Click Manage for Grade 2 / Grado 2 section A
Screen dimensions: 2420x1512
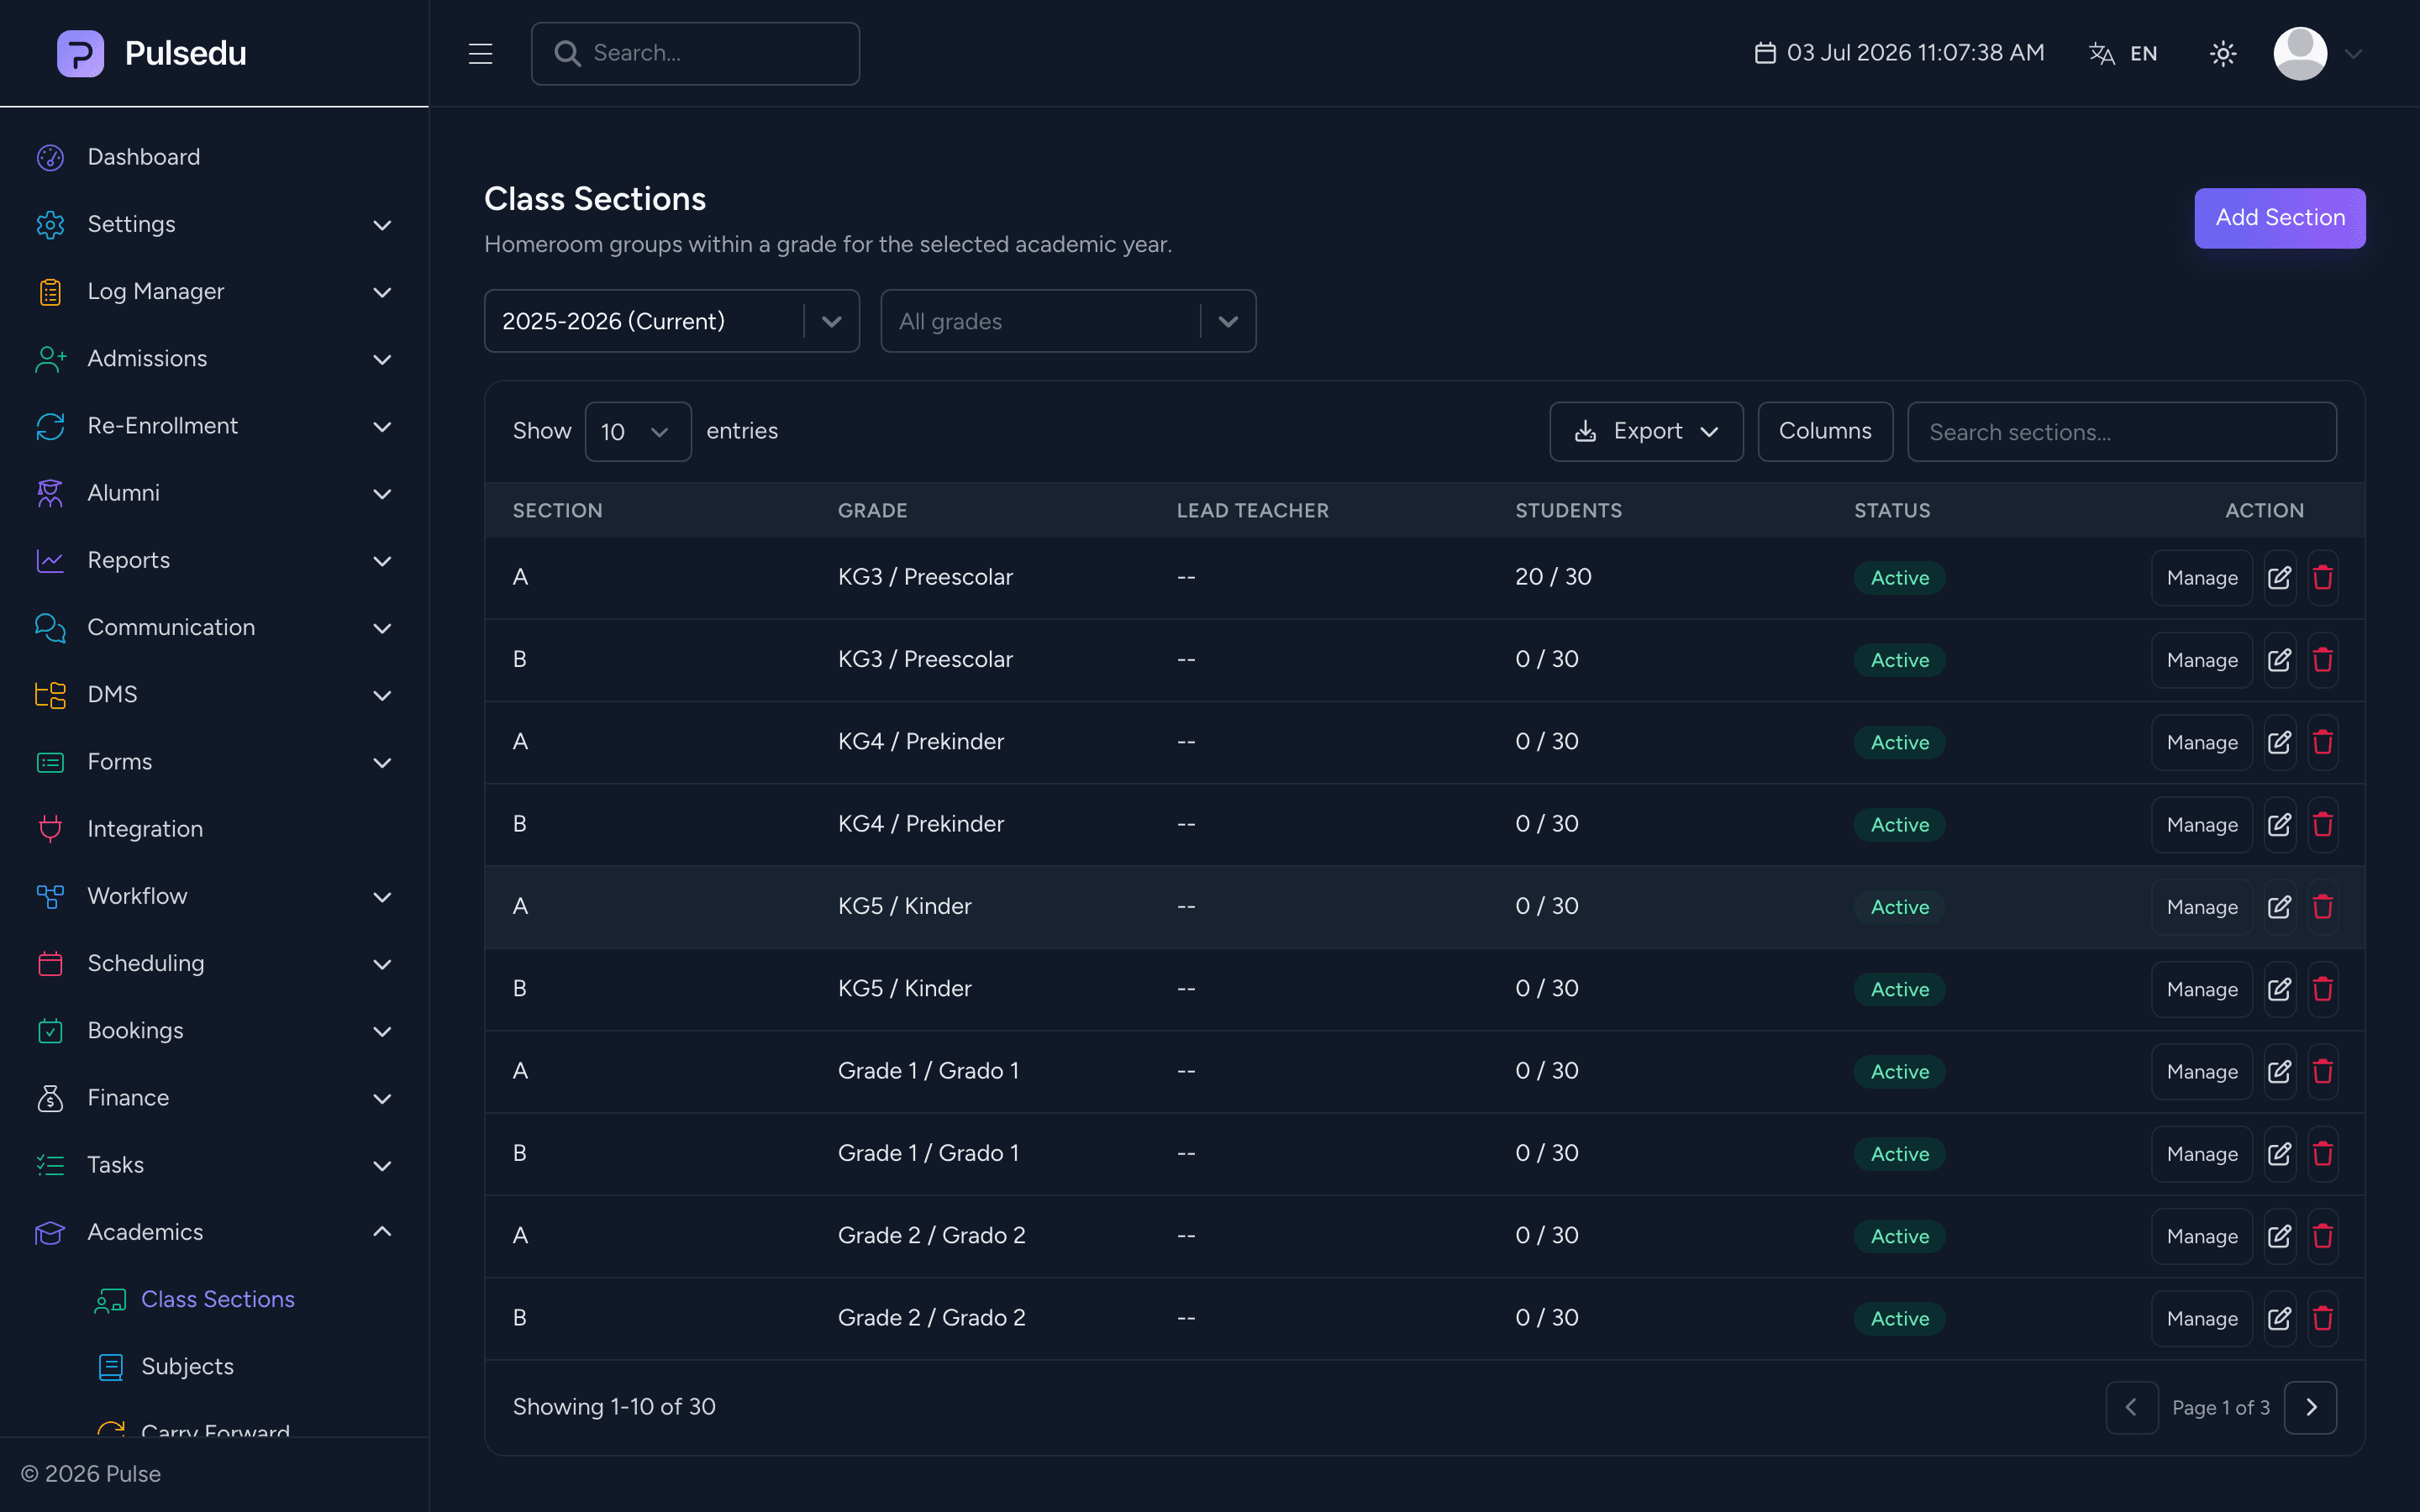pyautogui.click(x=2201, y=1236)
